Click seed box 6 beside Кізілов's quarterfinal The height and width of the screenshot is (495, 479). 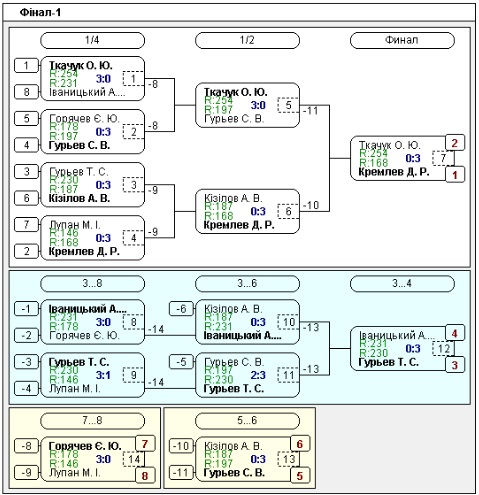click(x=26, y=198)
